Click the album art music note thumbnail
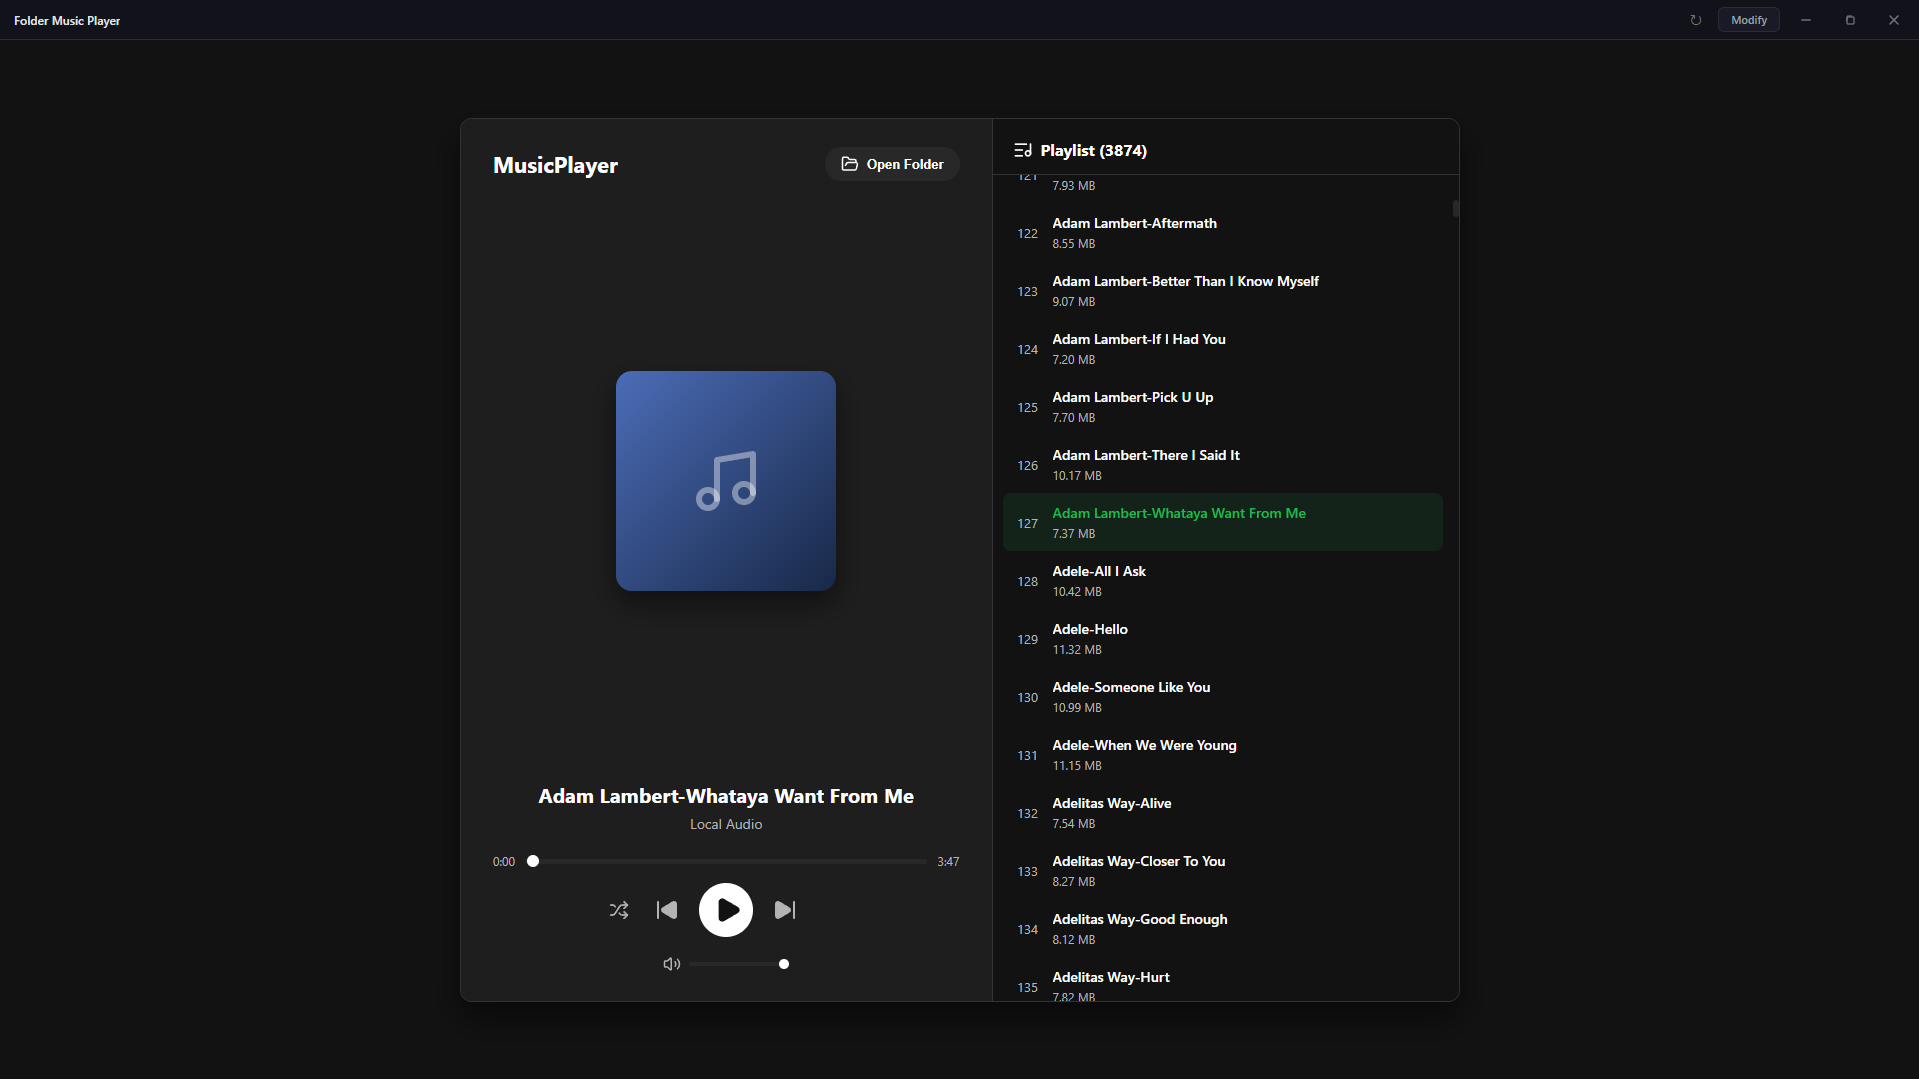 tap(726, 481)
